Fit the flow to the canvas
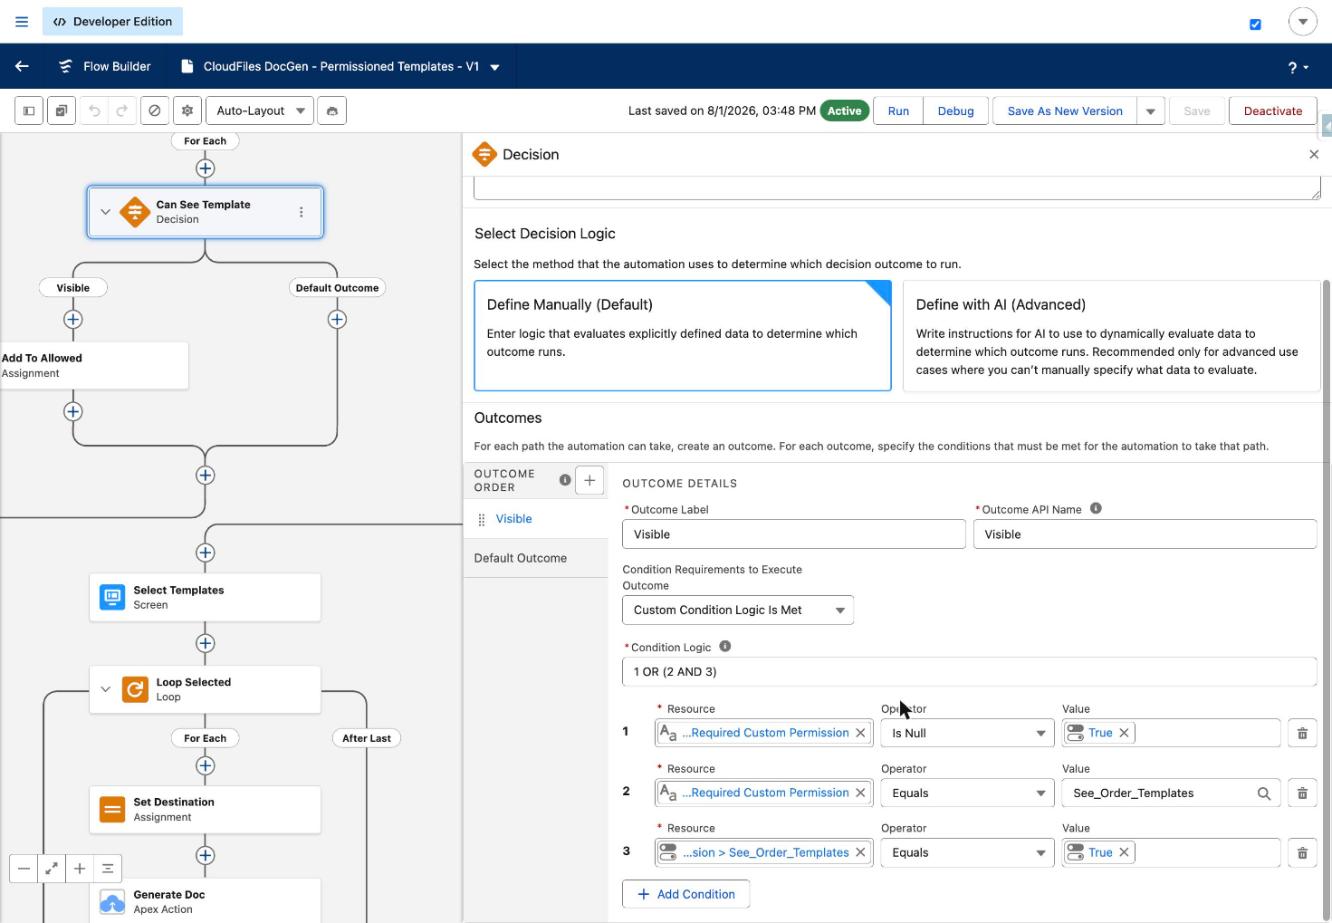 [x=51, y=869]
